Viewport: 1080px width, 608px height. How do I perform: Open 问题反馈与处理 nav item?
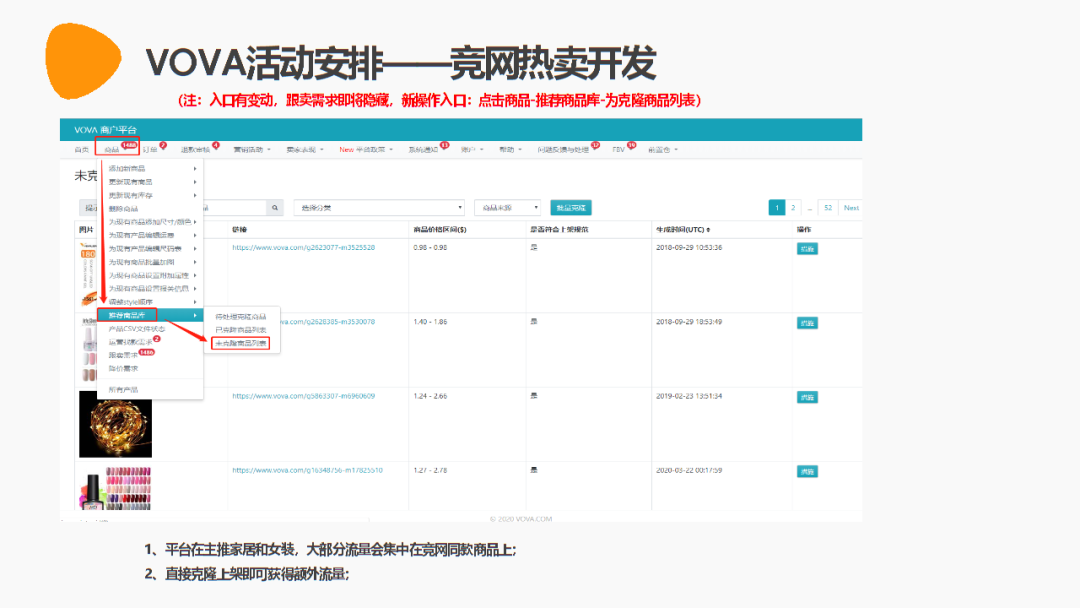coord(563,149)
